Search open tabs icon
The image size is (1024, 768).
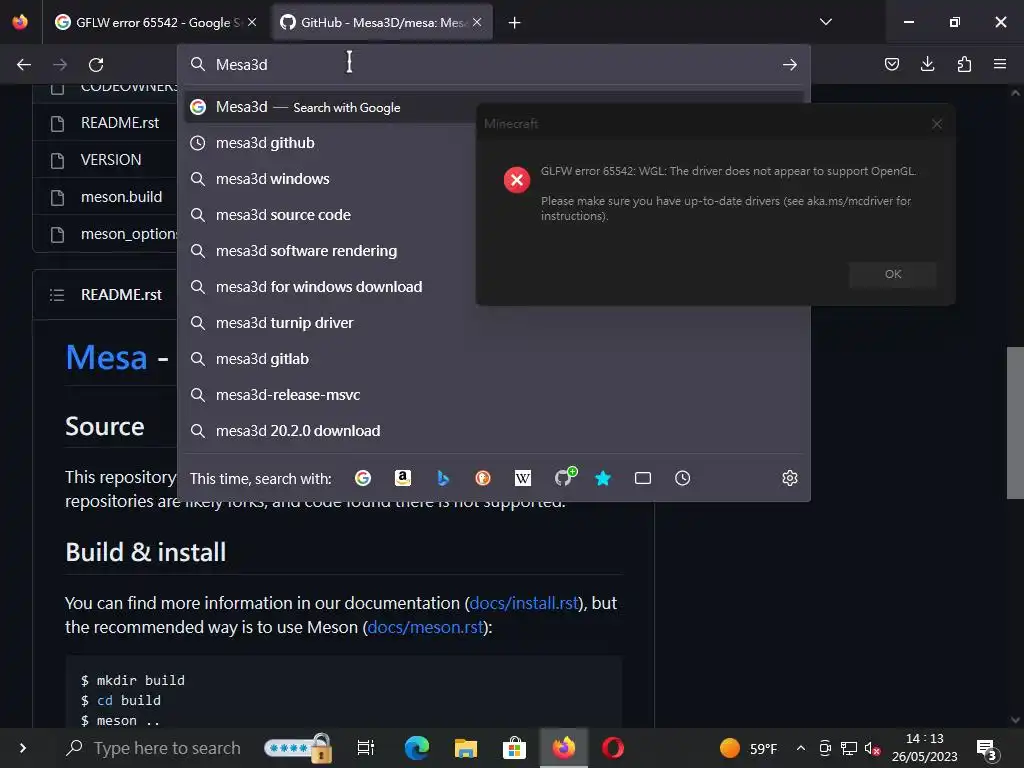[643, 478]
